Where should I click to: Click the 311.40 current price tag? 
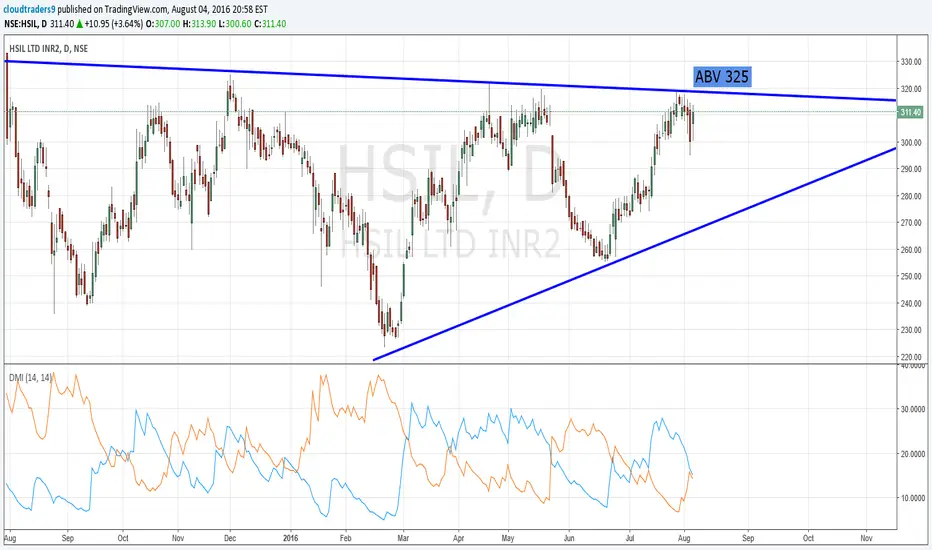click(x=911, y=112)
